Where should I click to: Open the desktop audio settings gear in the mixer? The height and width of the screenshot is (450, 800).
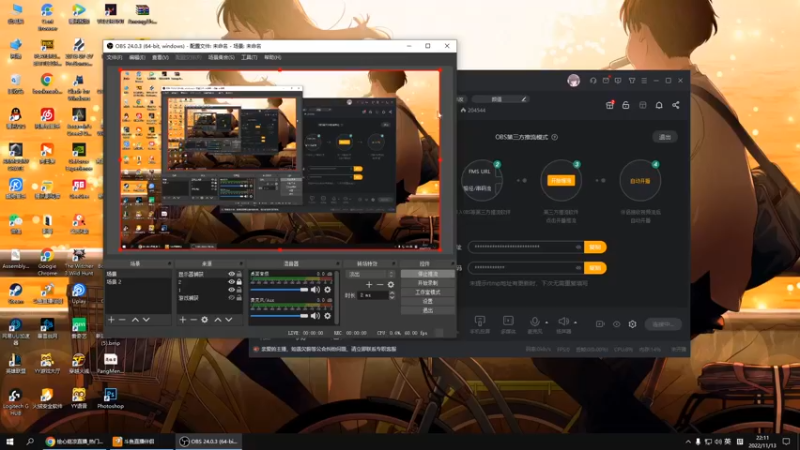coord(328,290)
